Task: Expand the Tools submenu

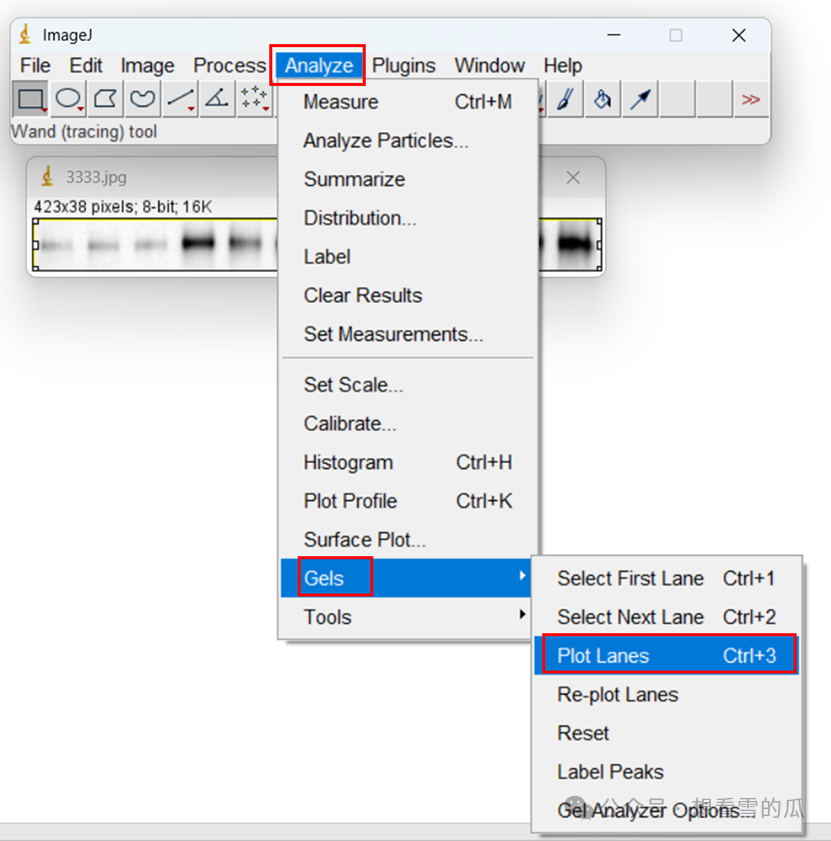Action: pos(406,617)
